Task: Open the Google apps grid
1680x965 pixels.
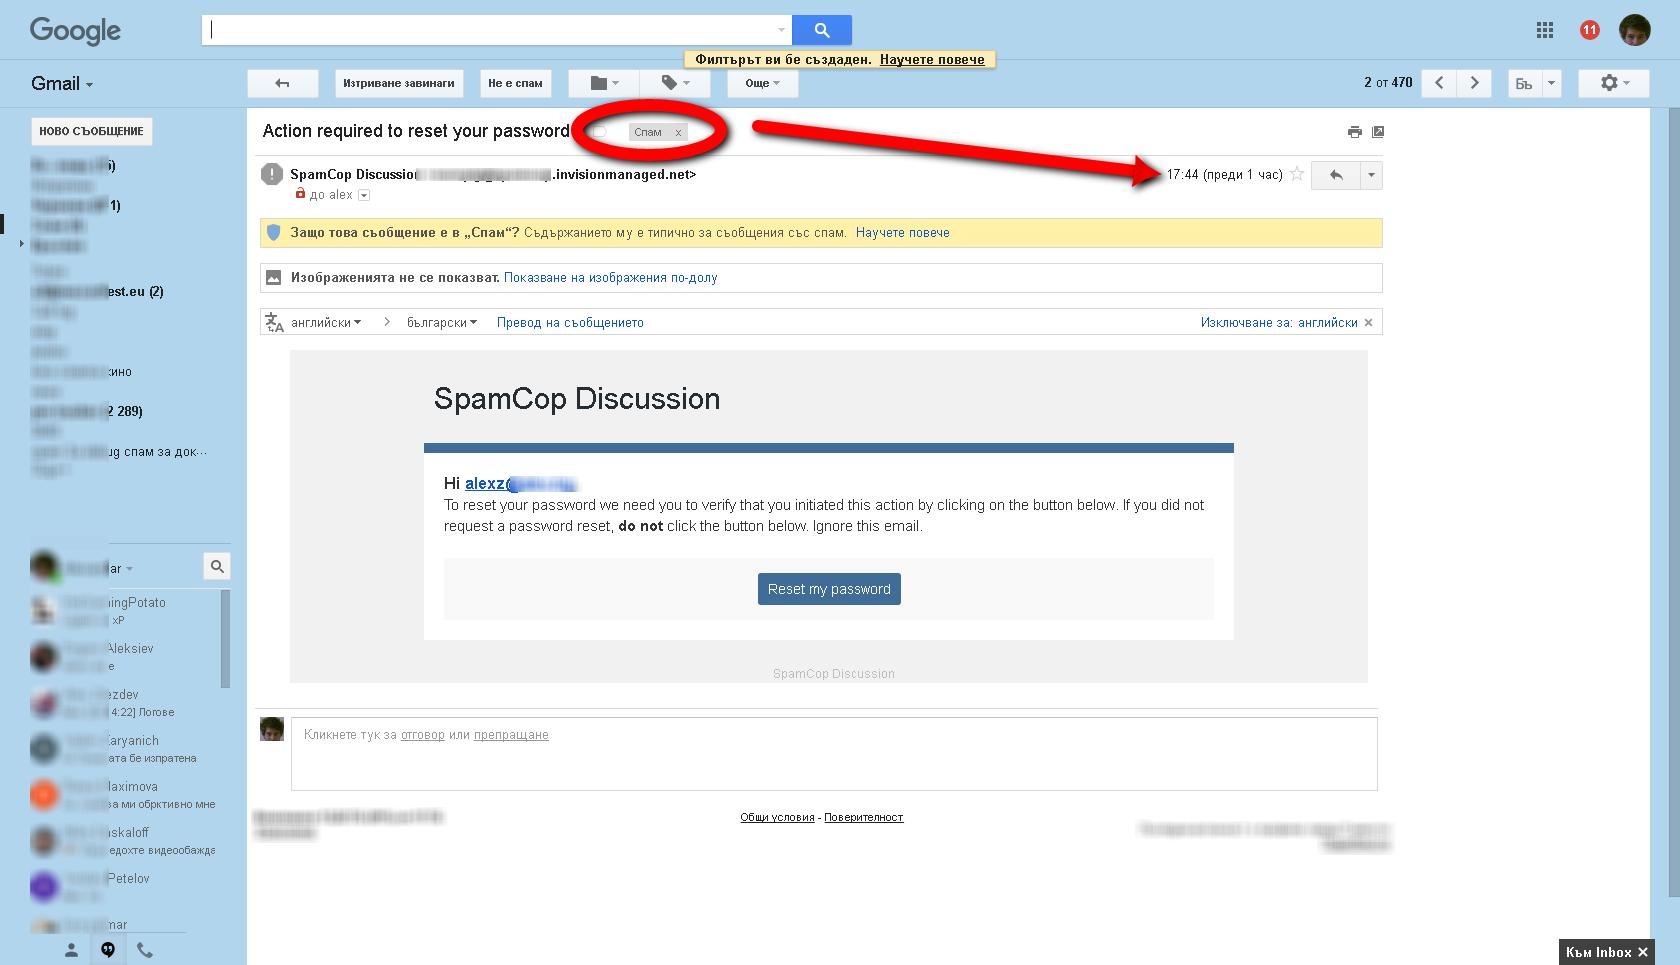Action: click(x=1545, y=30)
